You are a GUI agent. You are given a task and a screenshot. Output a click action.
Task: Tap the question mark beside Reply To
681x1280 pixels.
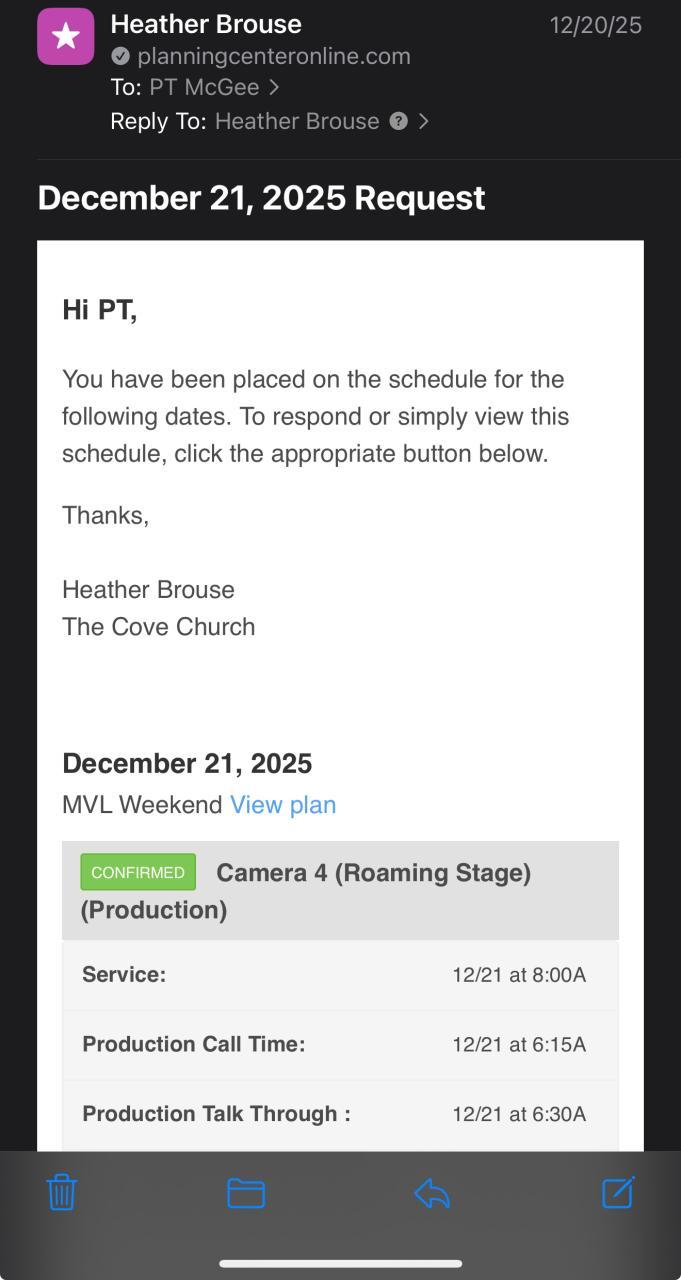click(398, 121)
